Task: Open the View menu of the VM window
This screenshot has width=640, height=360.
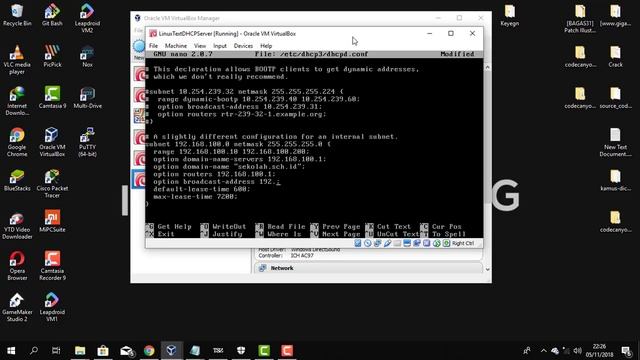Action: tap(200, 46)
